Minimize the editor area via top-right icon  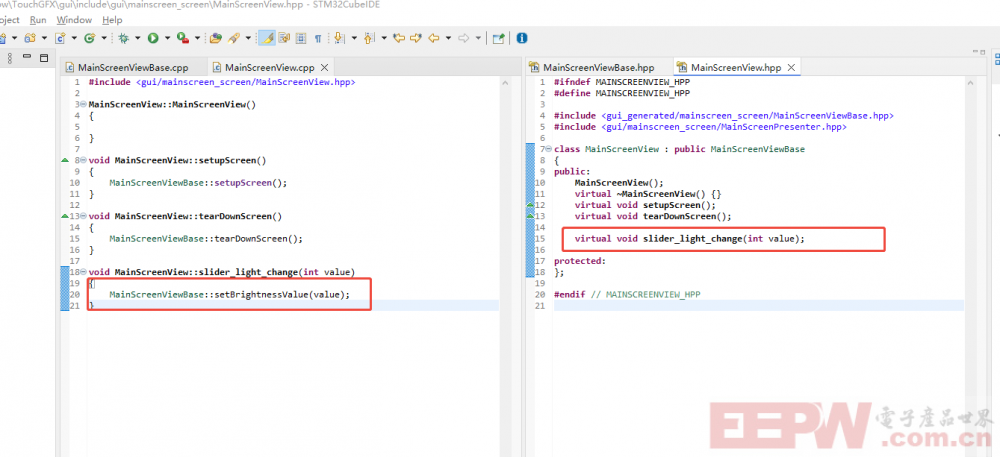click(x=974, y=52)
